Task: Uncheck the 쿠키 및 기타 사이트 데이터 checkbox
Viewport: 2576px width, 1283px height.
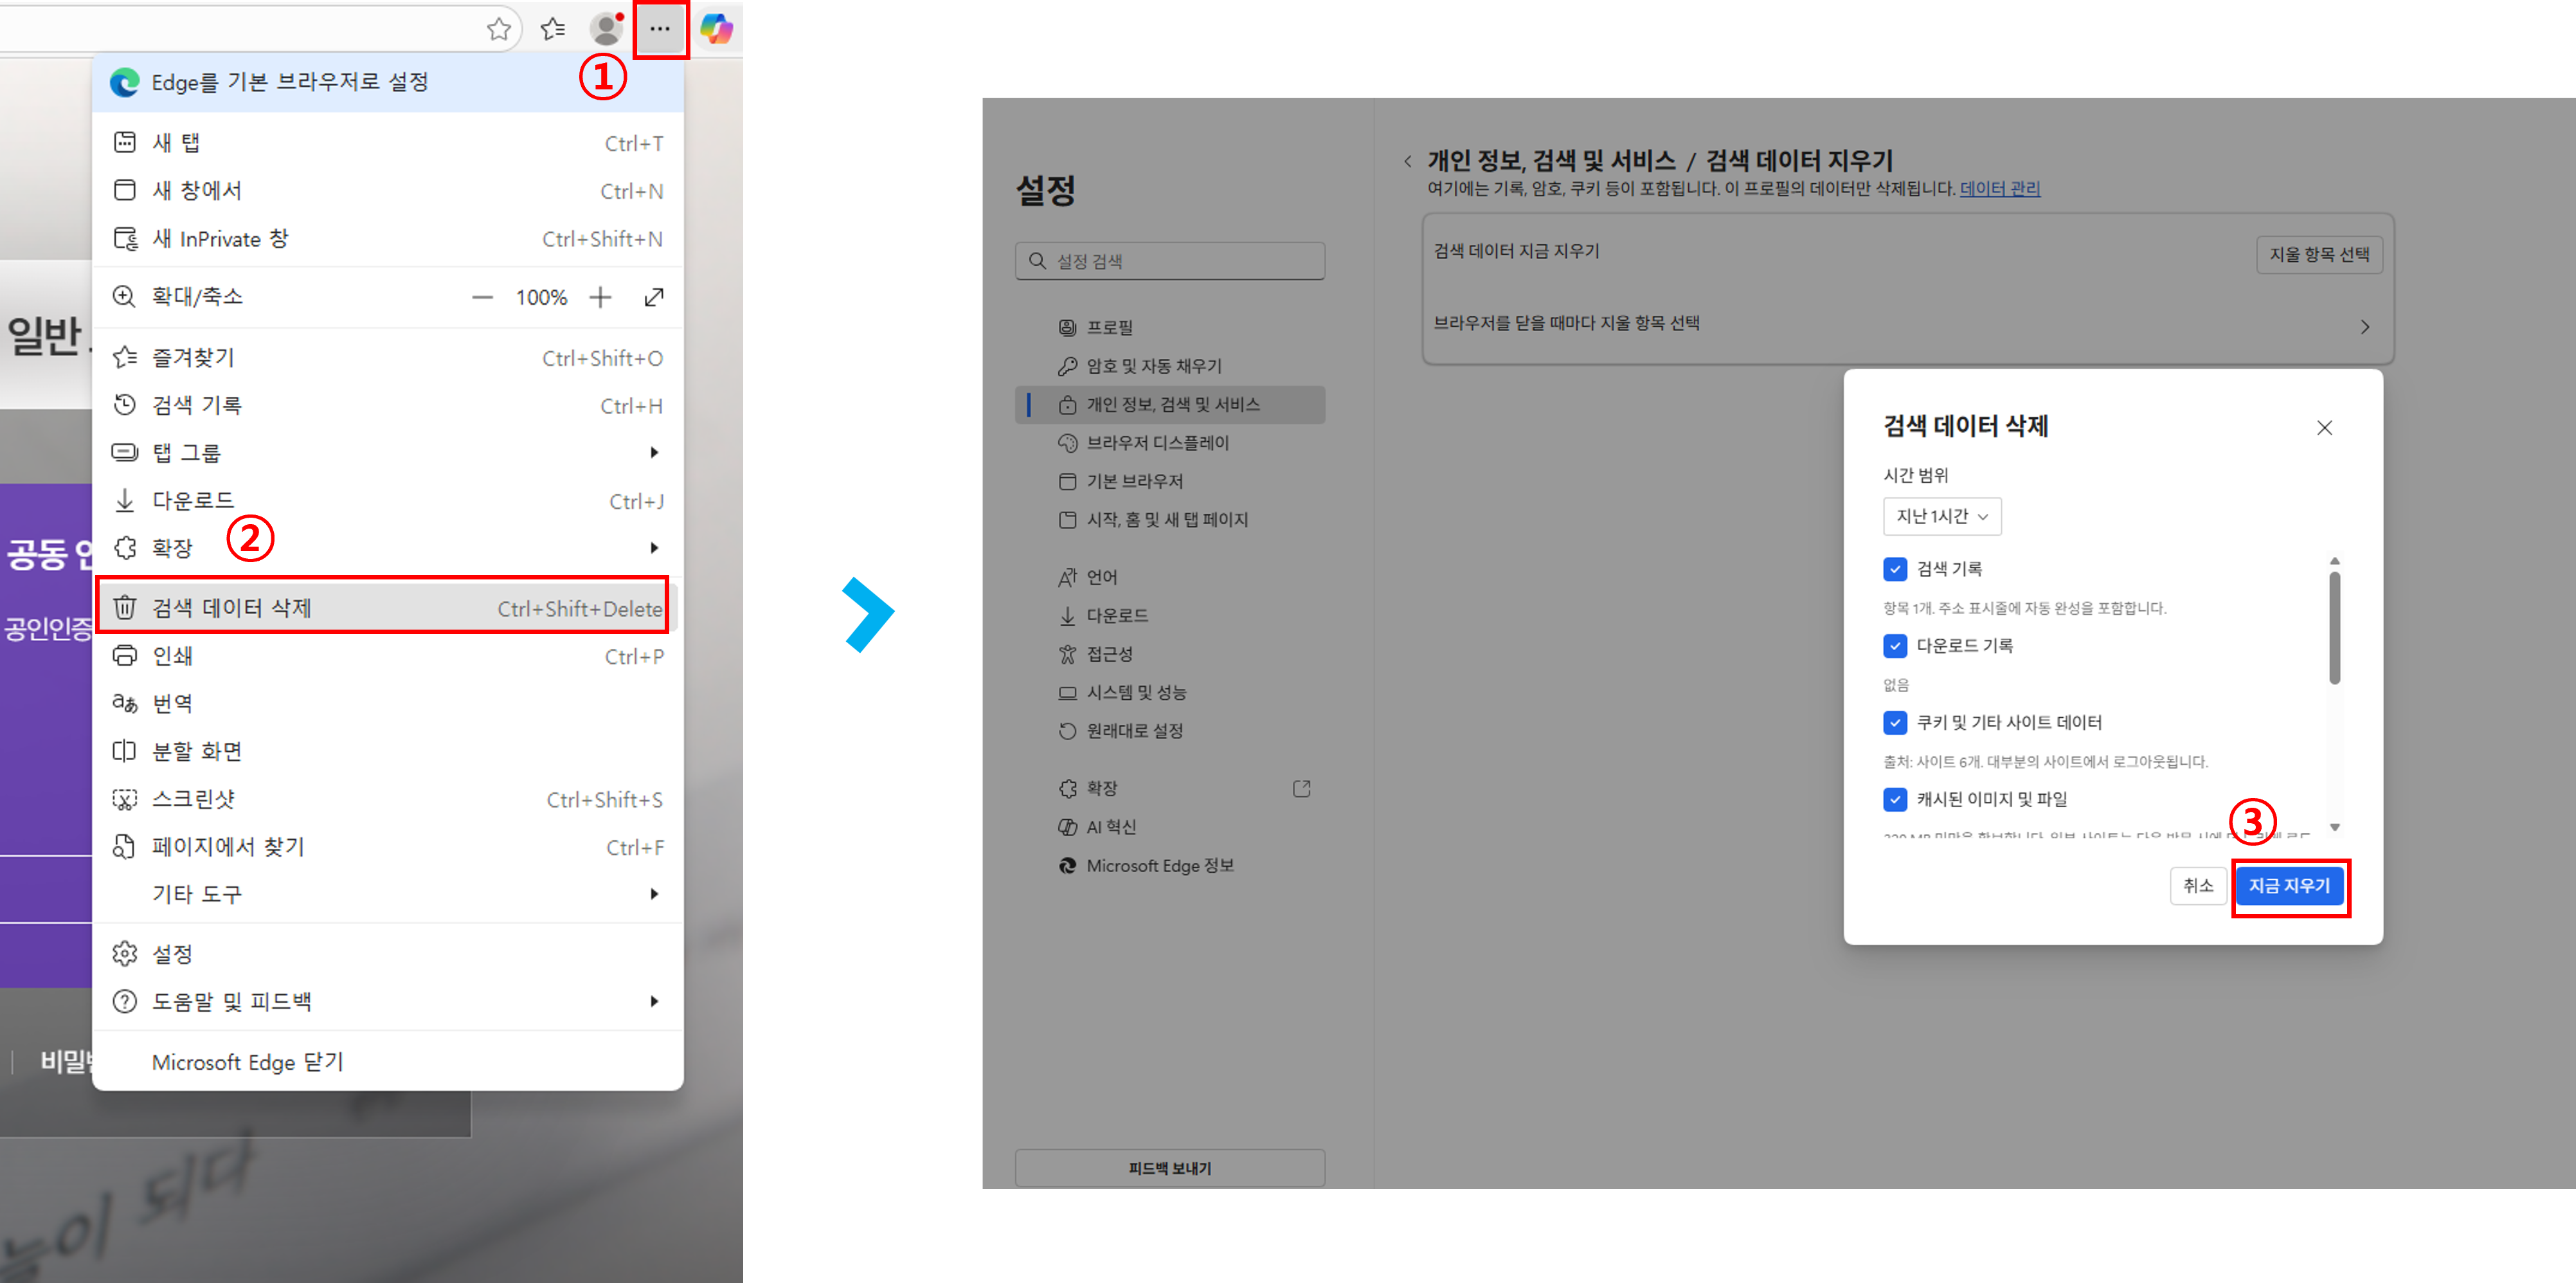Action: 1896,722
